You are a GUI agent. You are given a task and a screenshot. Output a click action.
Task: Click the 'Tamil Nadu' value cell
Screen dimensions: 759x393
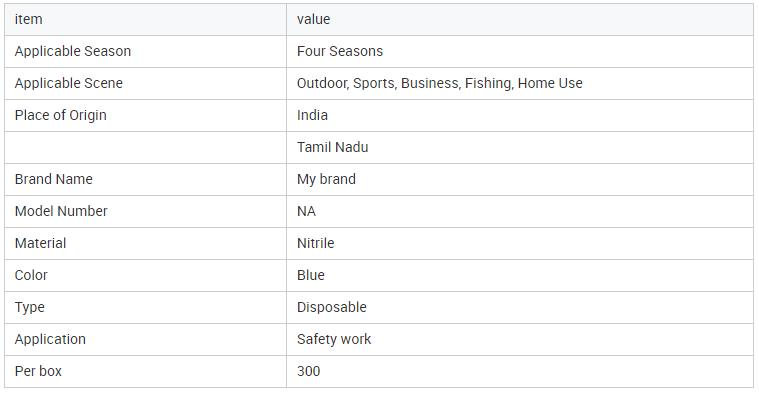(520, 147)
